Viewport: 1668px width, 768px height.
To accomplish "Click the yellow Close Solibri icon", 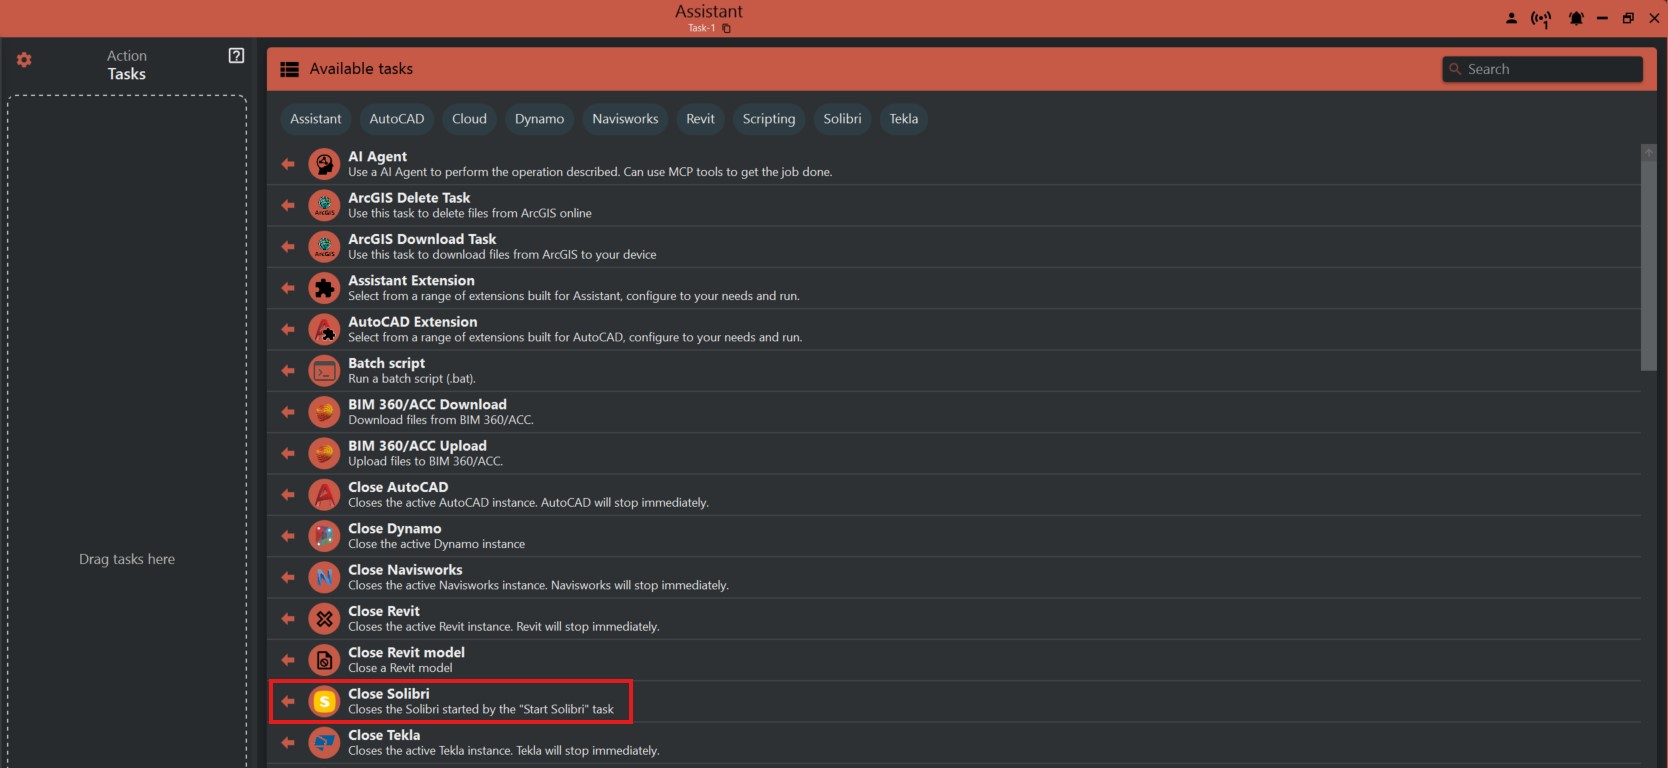I will coord(324,702).
